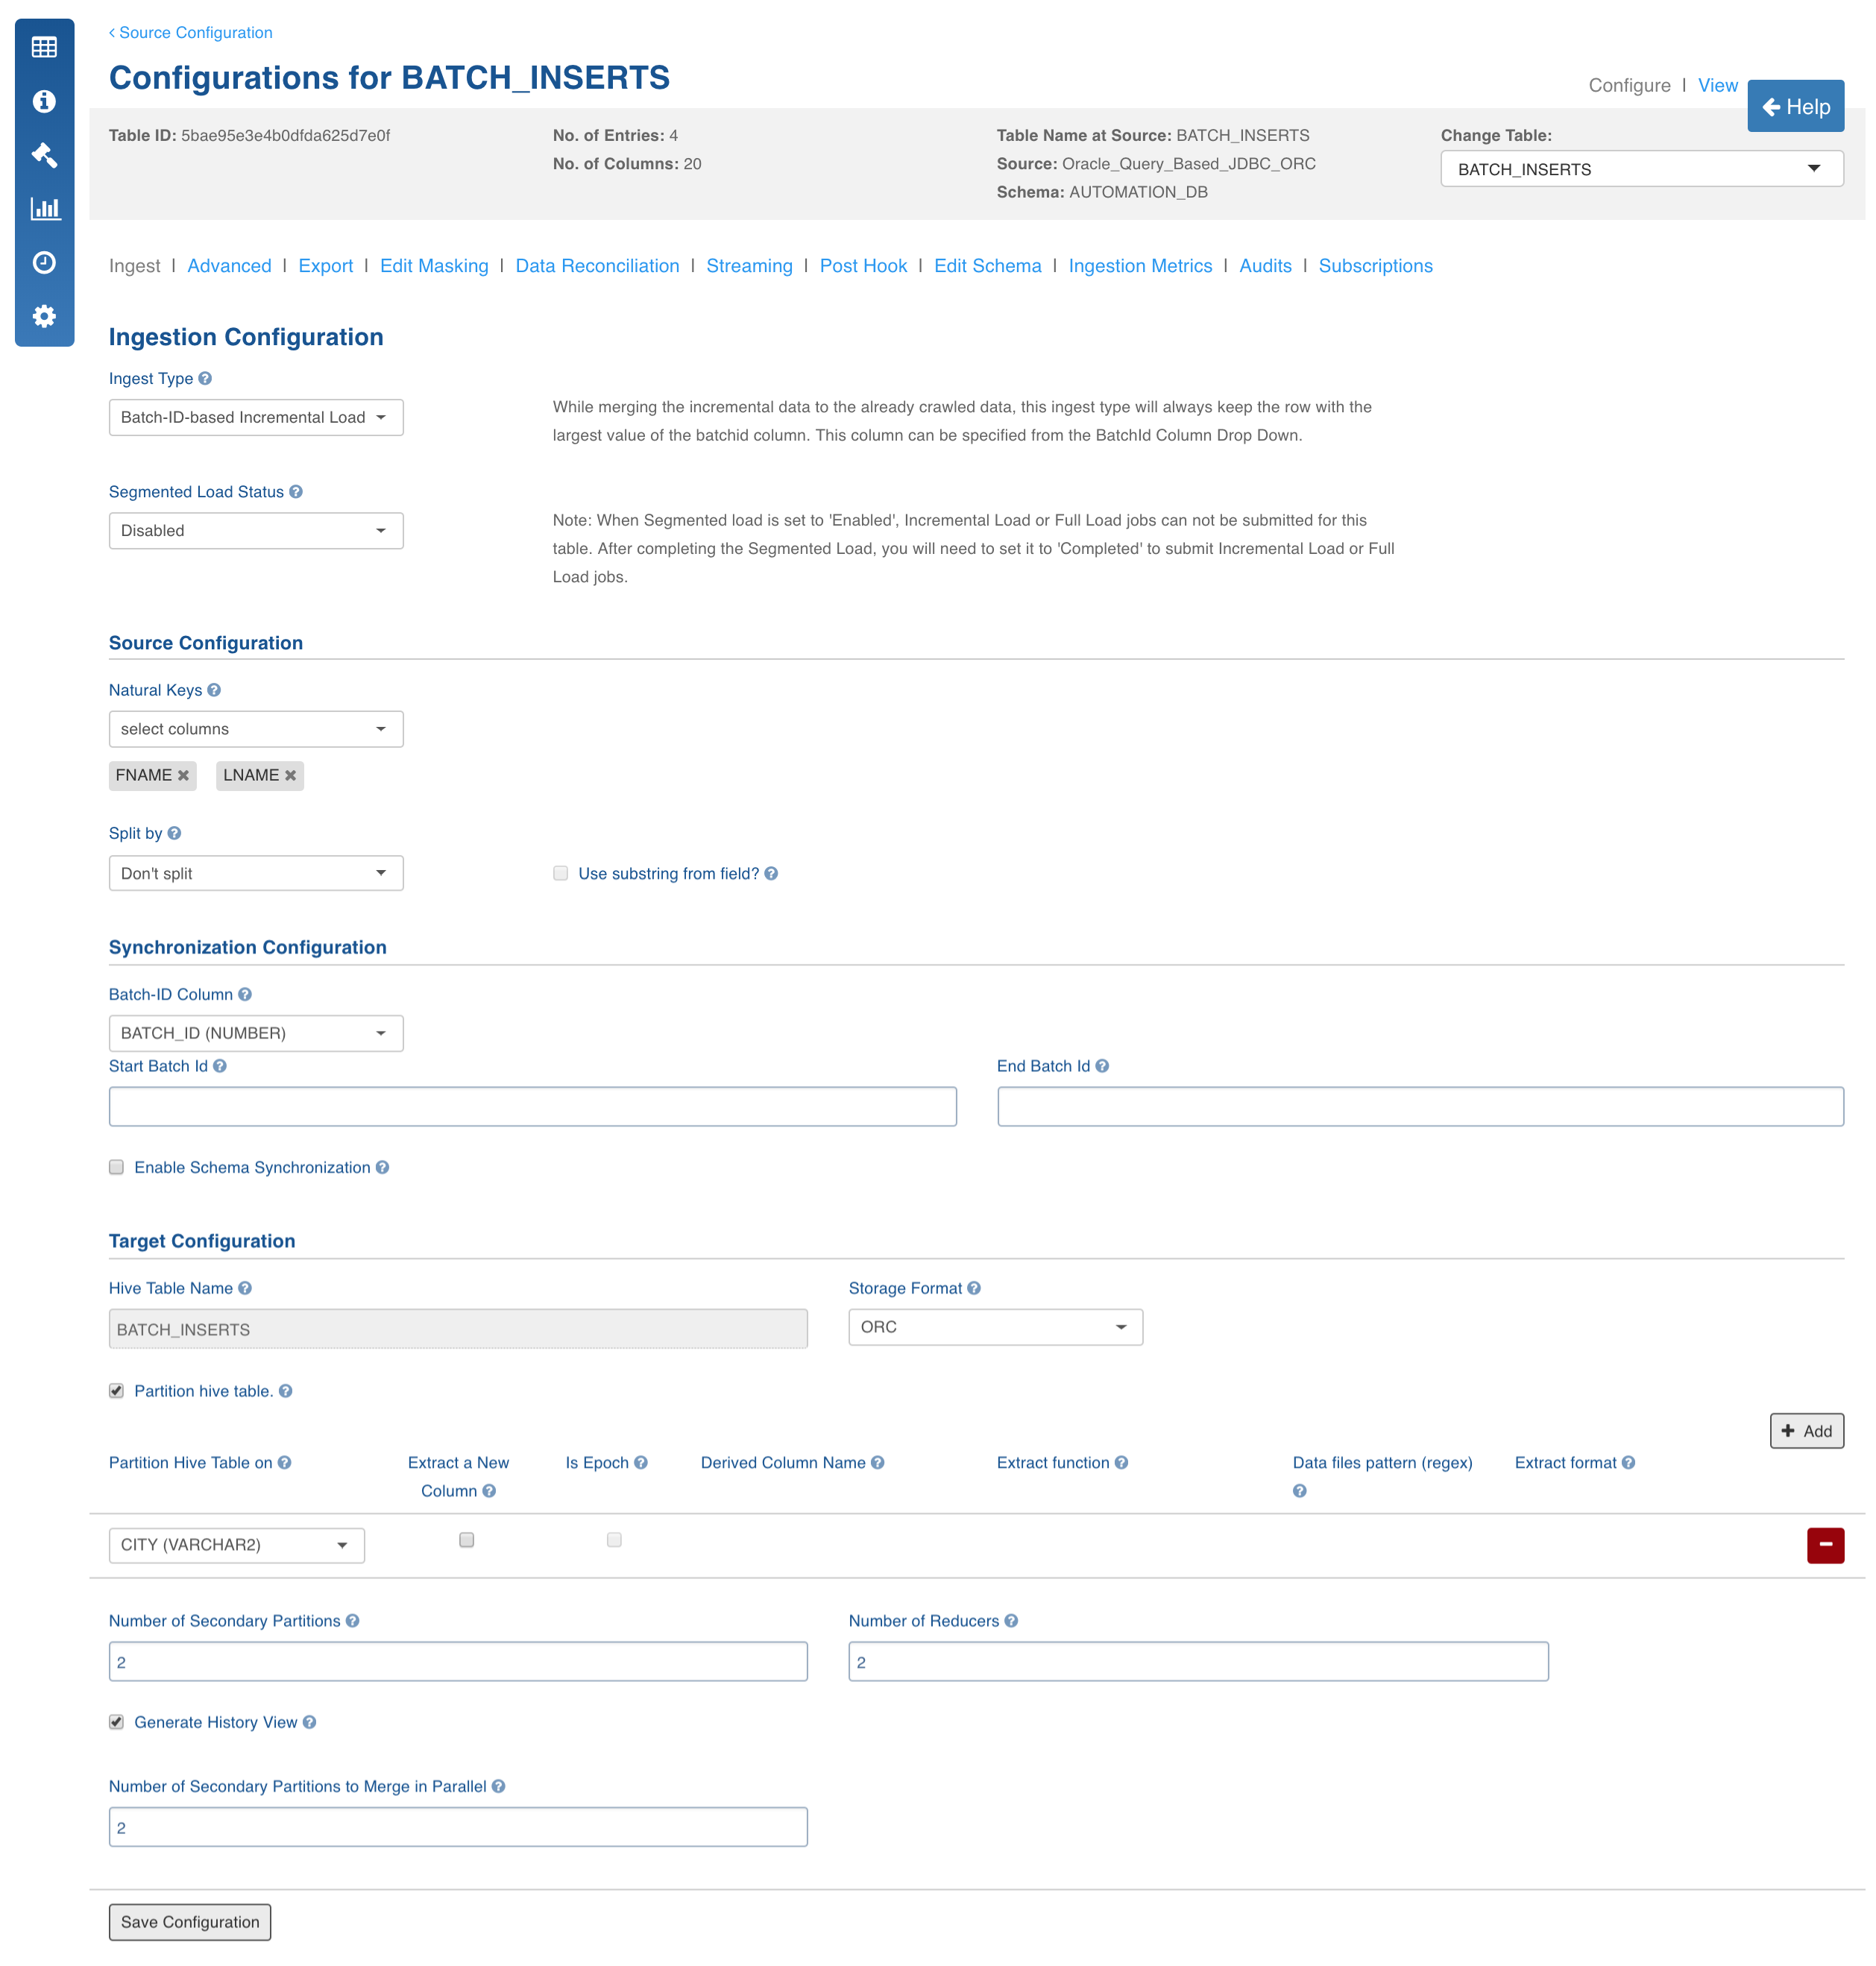The image size is (1876, 1966).
Task: Click help icon beside Generate History View
Action: pyautogui.click(x=310, y=1722)
